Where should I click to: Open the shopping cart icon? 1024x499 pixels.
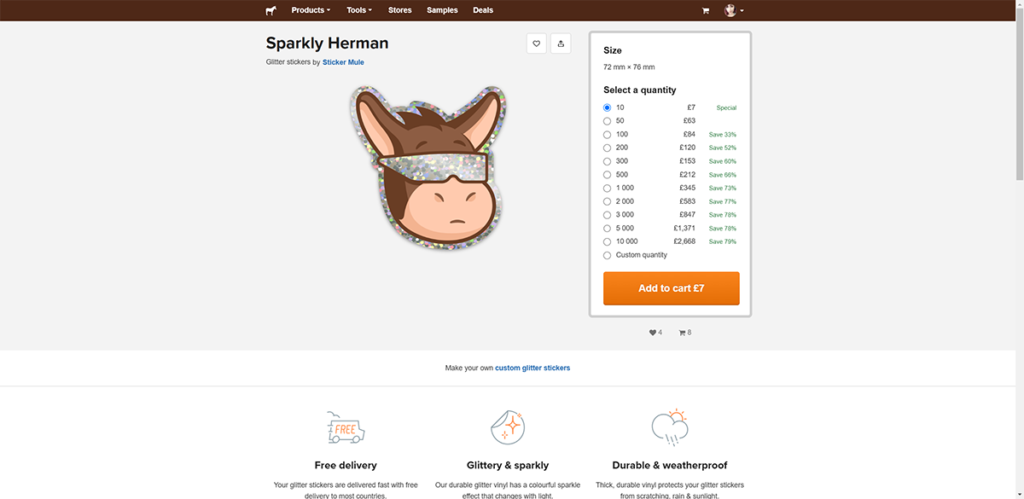point(705,10)
